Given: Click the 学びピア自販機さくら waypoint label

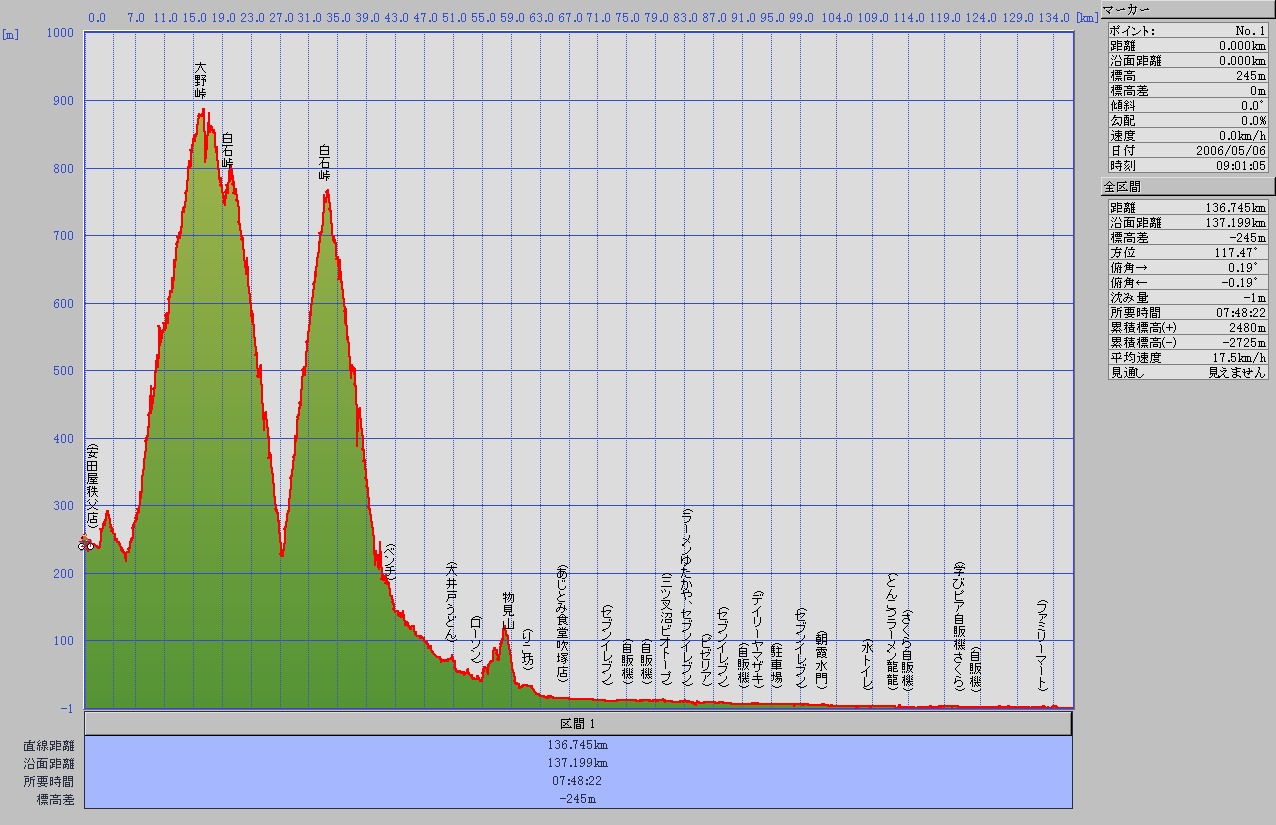Looking at the screenshot, I should [959, 626].
